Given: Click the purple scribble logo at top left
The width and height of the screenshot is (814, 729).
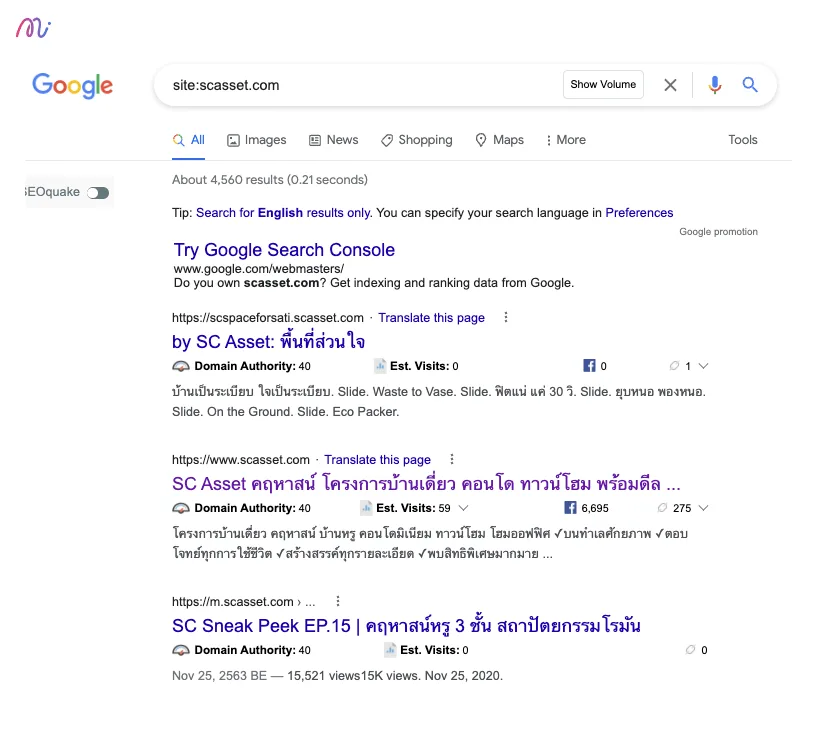Looking at the screenshot, I should point(33,28).
